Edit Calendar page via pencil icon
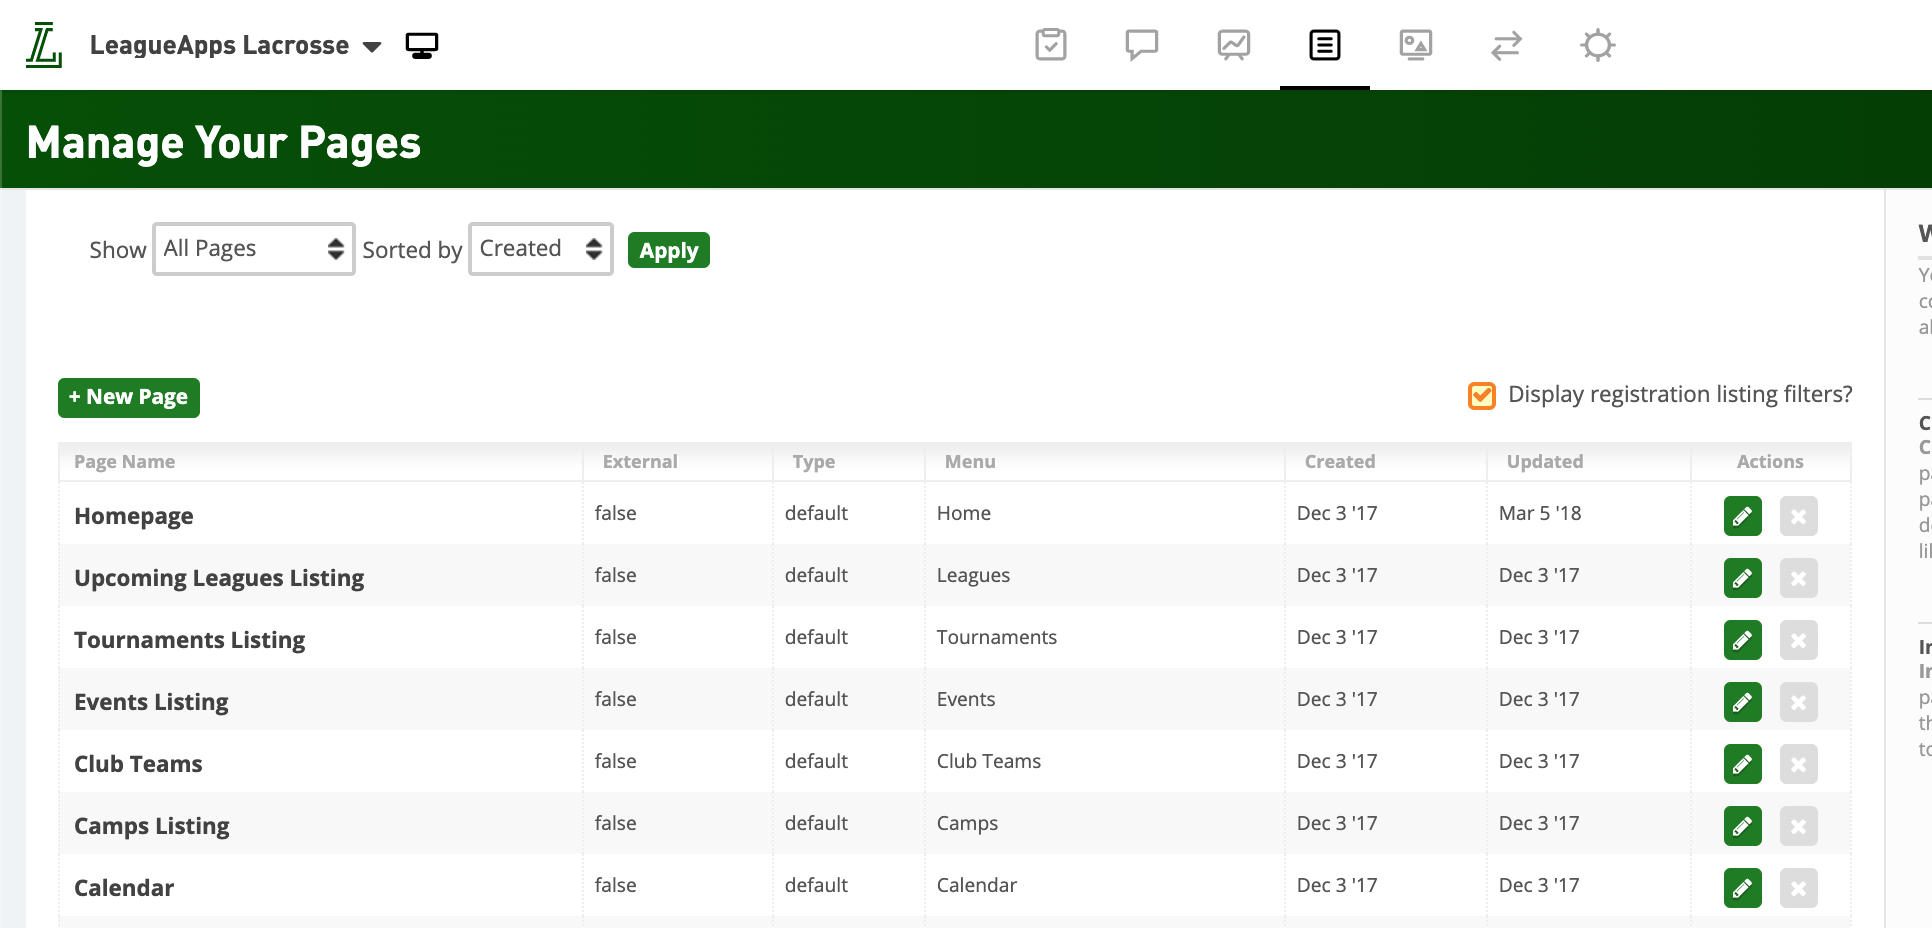Screen dimensions: 1932x928 point(1743,888)
